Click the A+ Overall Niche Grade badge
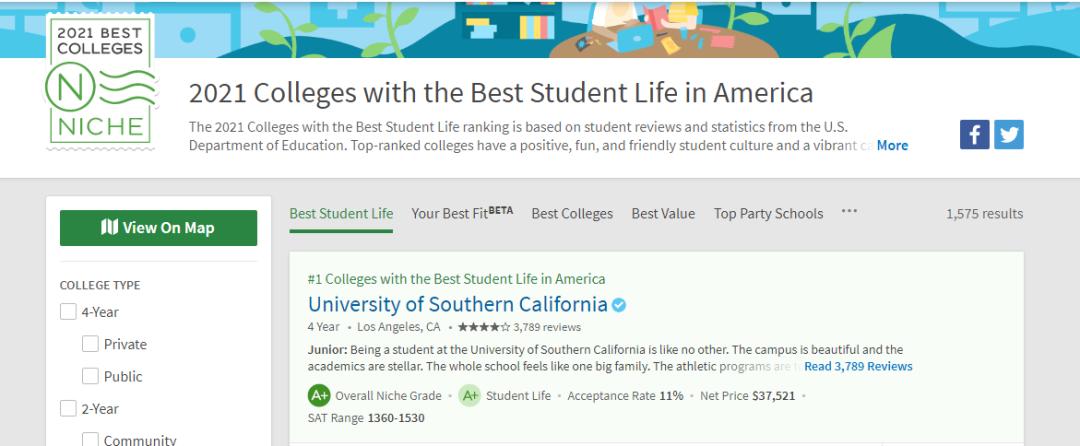 (319, 396)
